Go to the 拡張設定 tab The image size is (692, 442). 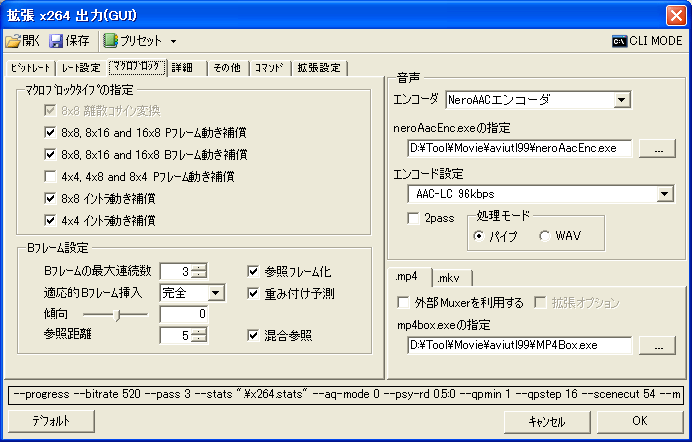(x=320, y=68)
